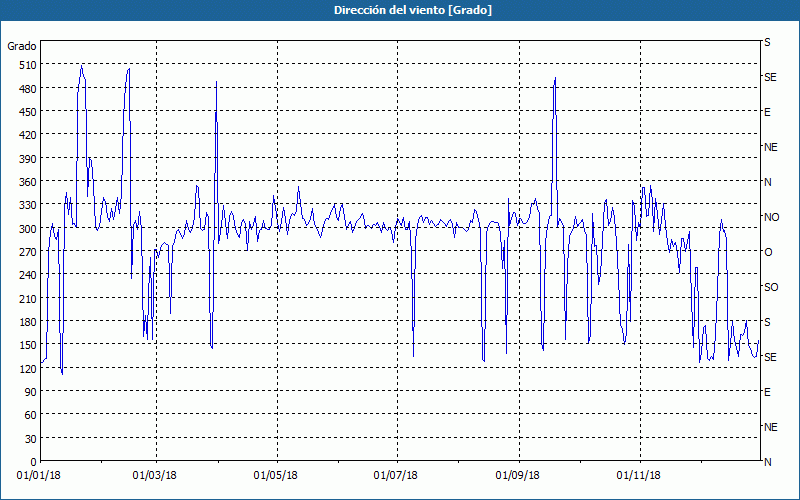The image size is (800, 500).
Task: Click the 'S' compass label at 180 degrees
Action: tap(767, 322)
